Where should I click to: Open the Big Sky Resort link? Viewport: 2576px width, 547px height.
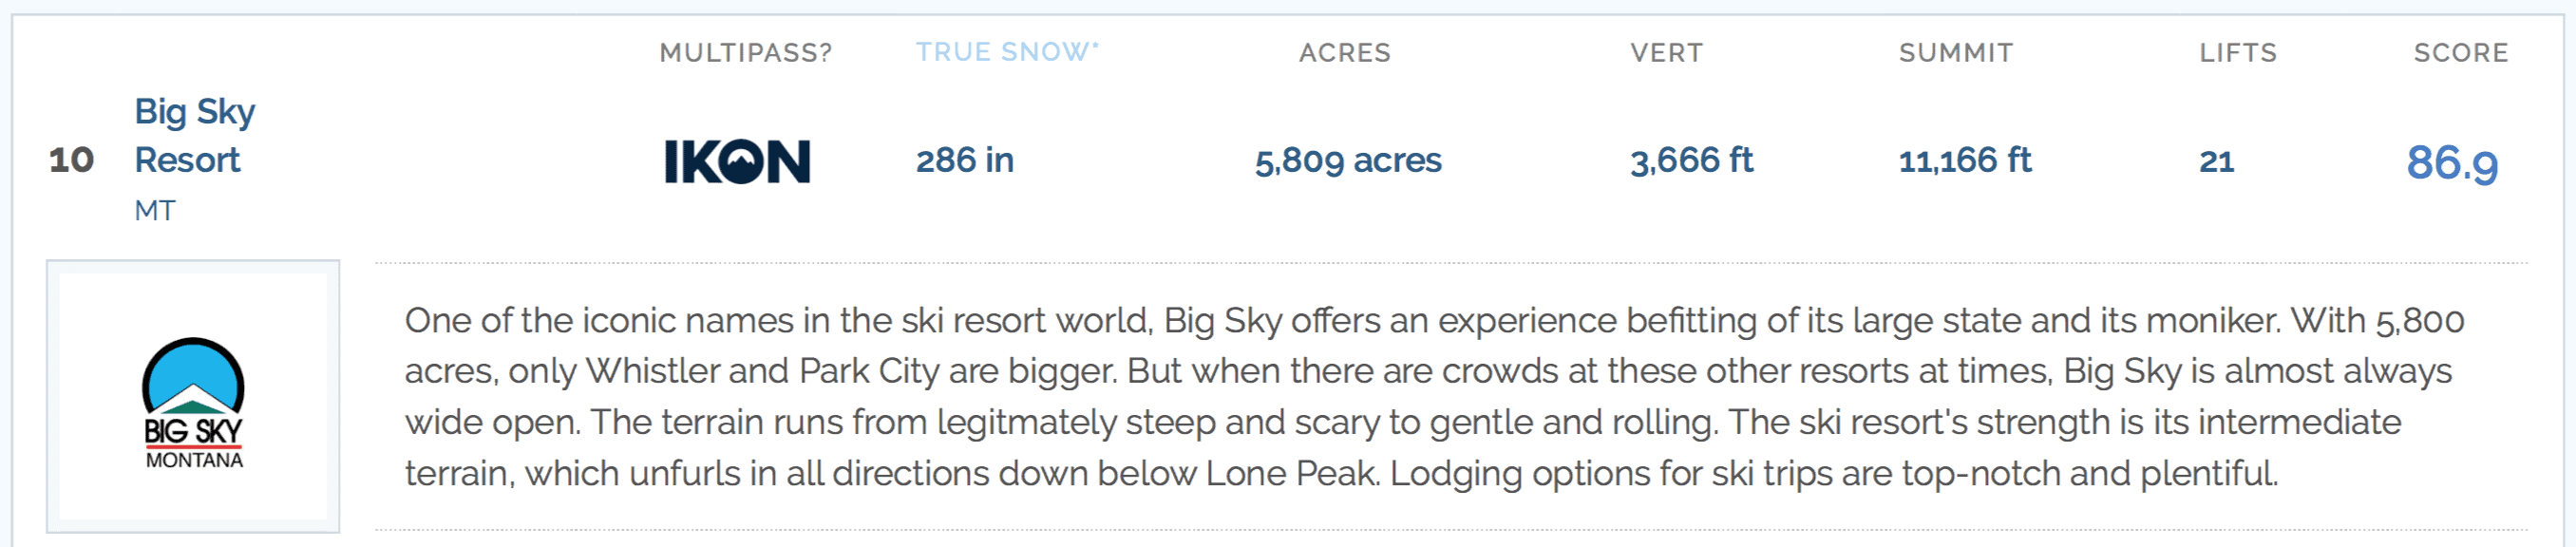pyautogui.click(x=194, y=135)
